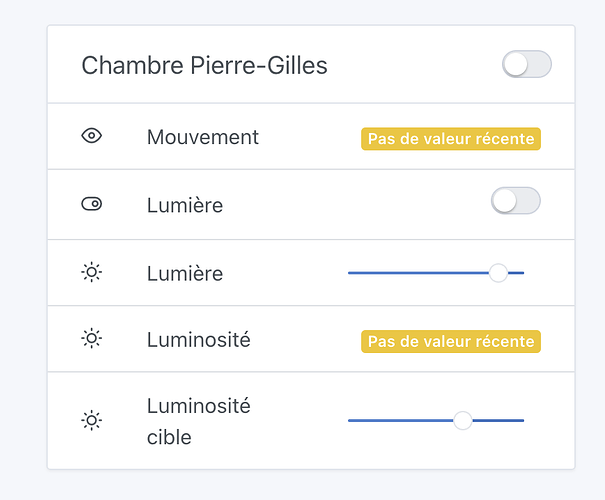Click the Luminosité label with the badge
The width and height of the screenshot is (605, 500).
coord(198,340)
